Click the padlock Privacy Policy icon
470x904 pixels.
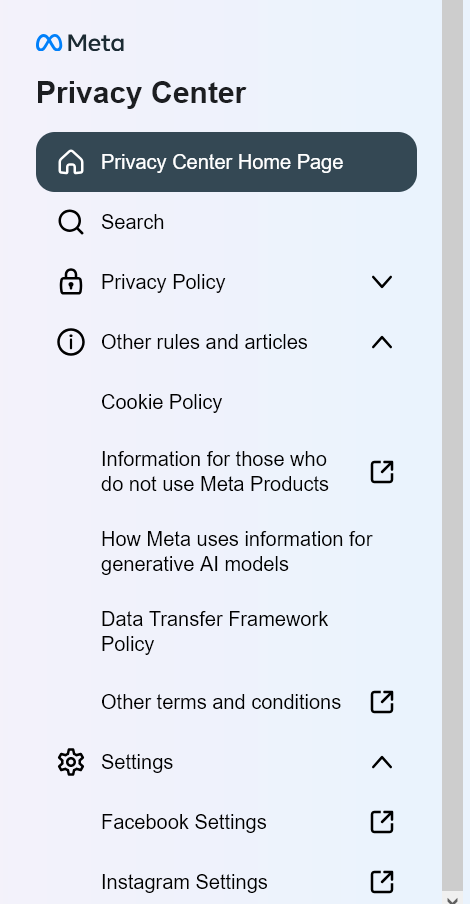pyautogui.click(x=71, y=282)
